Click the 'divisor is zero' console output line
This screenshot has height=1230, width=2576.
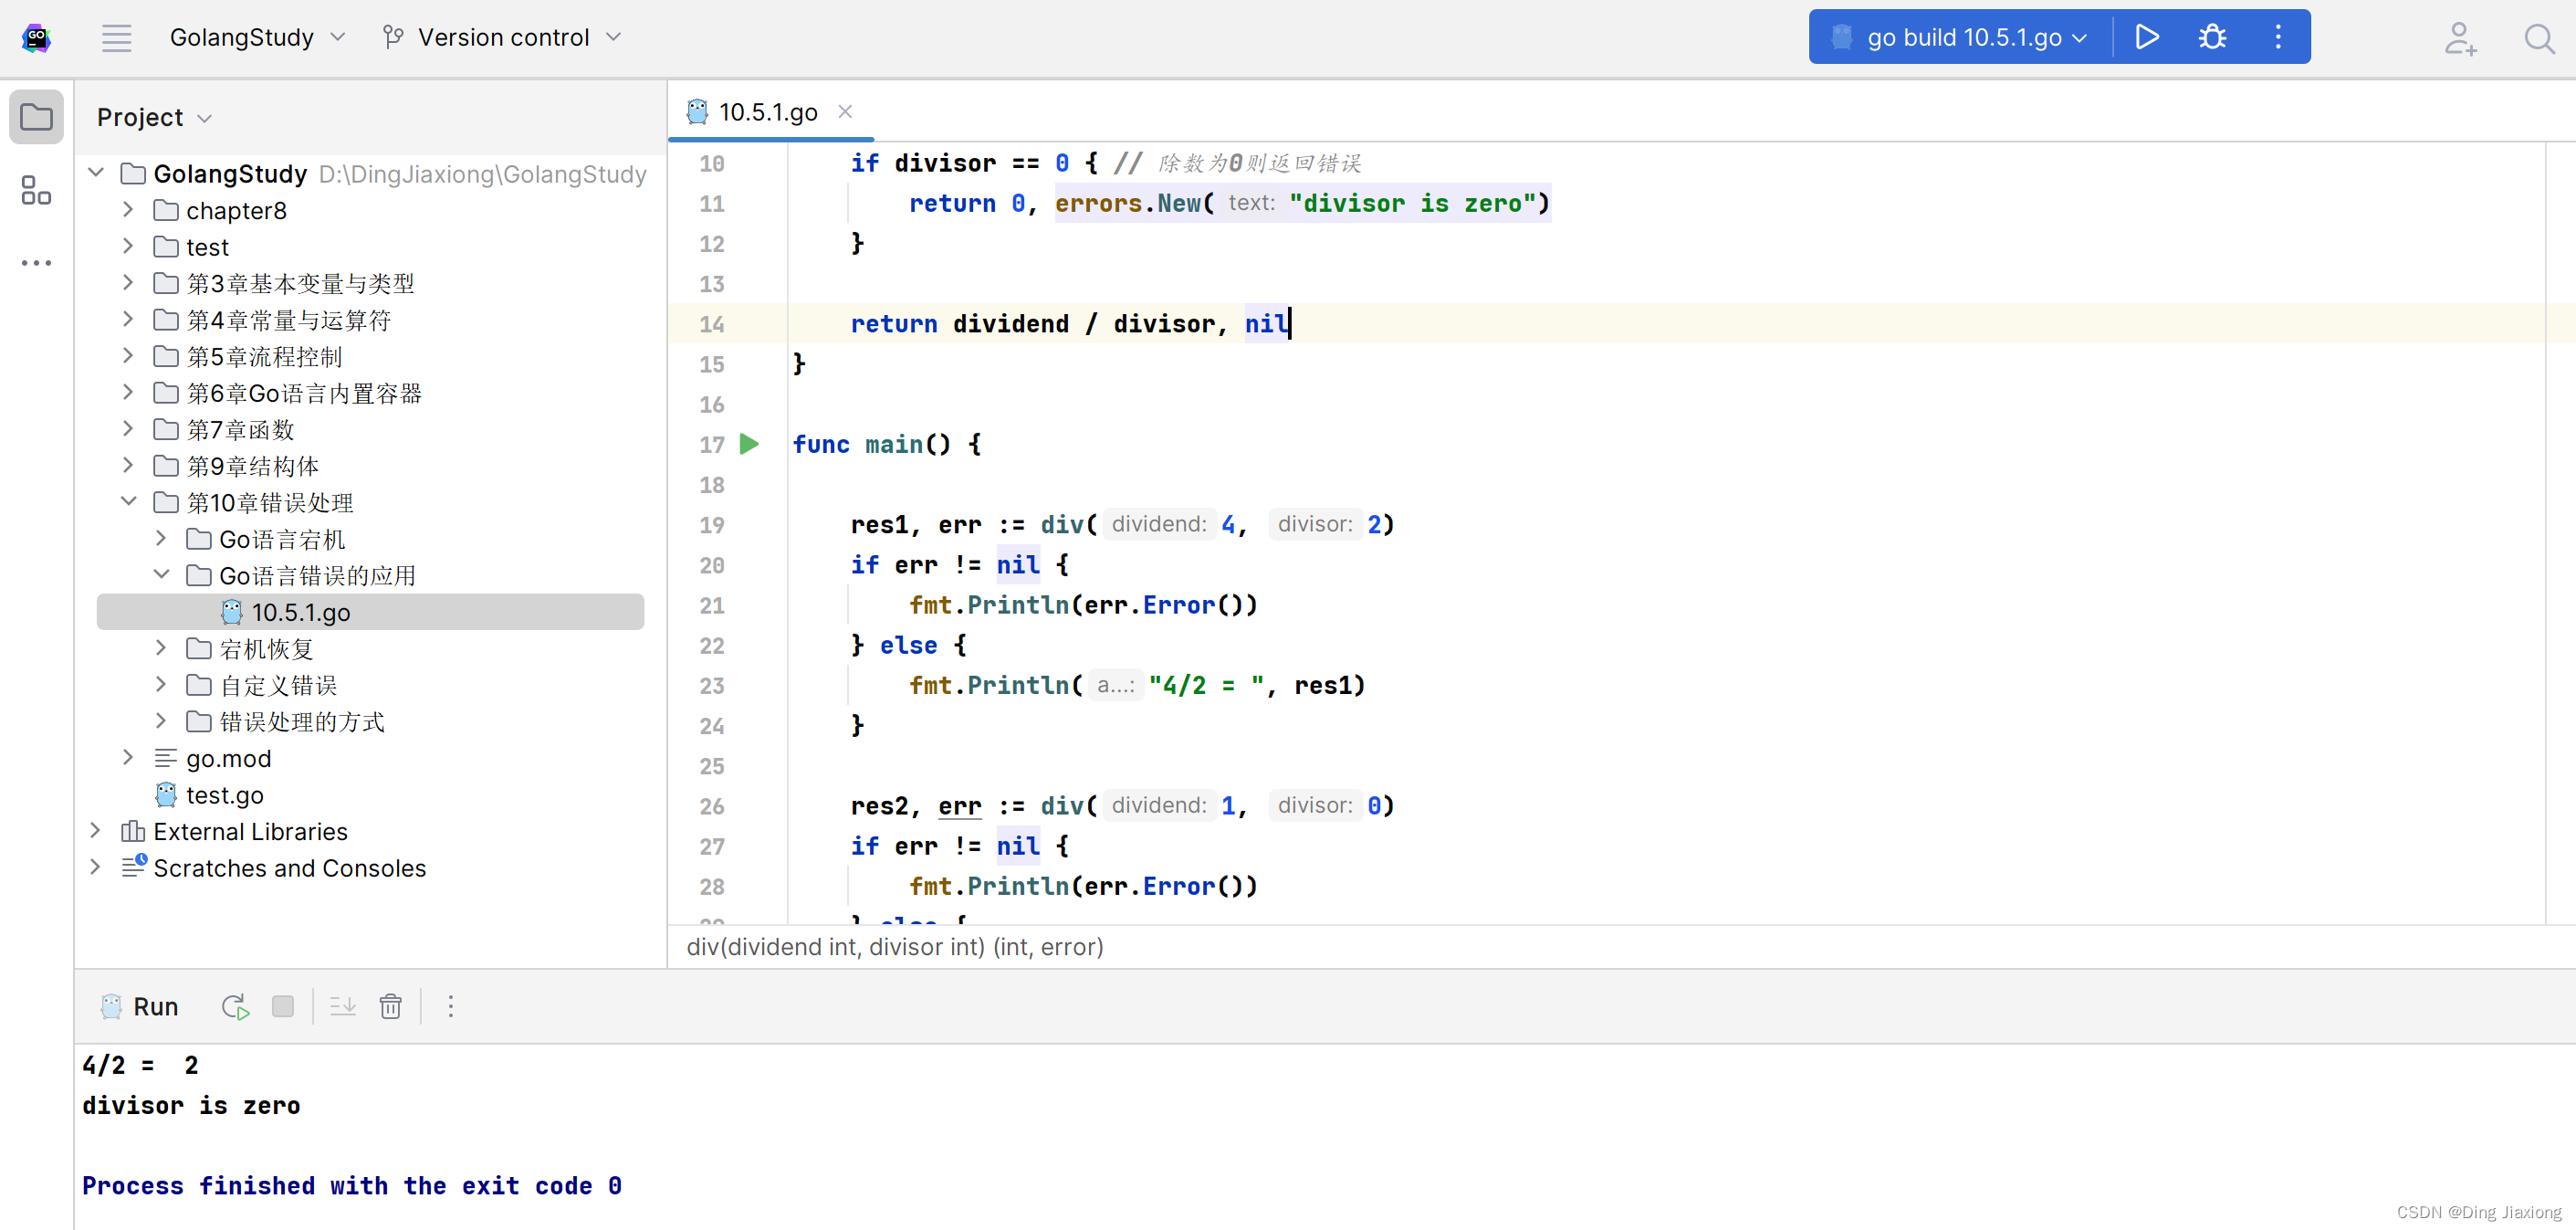click(191, 1105)
